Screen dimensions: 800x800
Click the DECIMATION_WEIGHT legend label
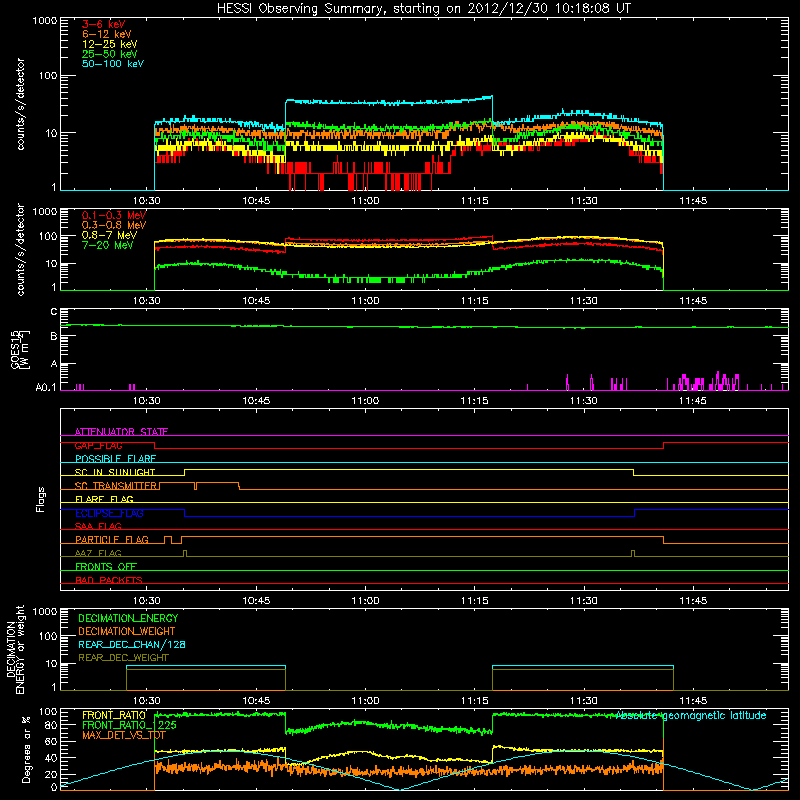(127, 631)
